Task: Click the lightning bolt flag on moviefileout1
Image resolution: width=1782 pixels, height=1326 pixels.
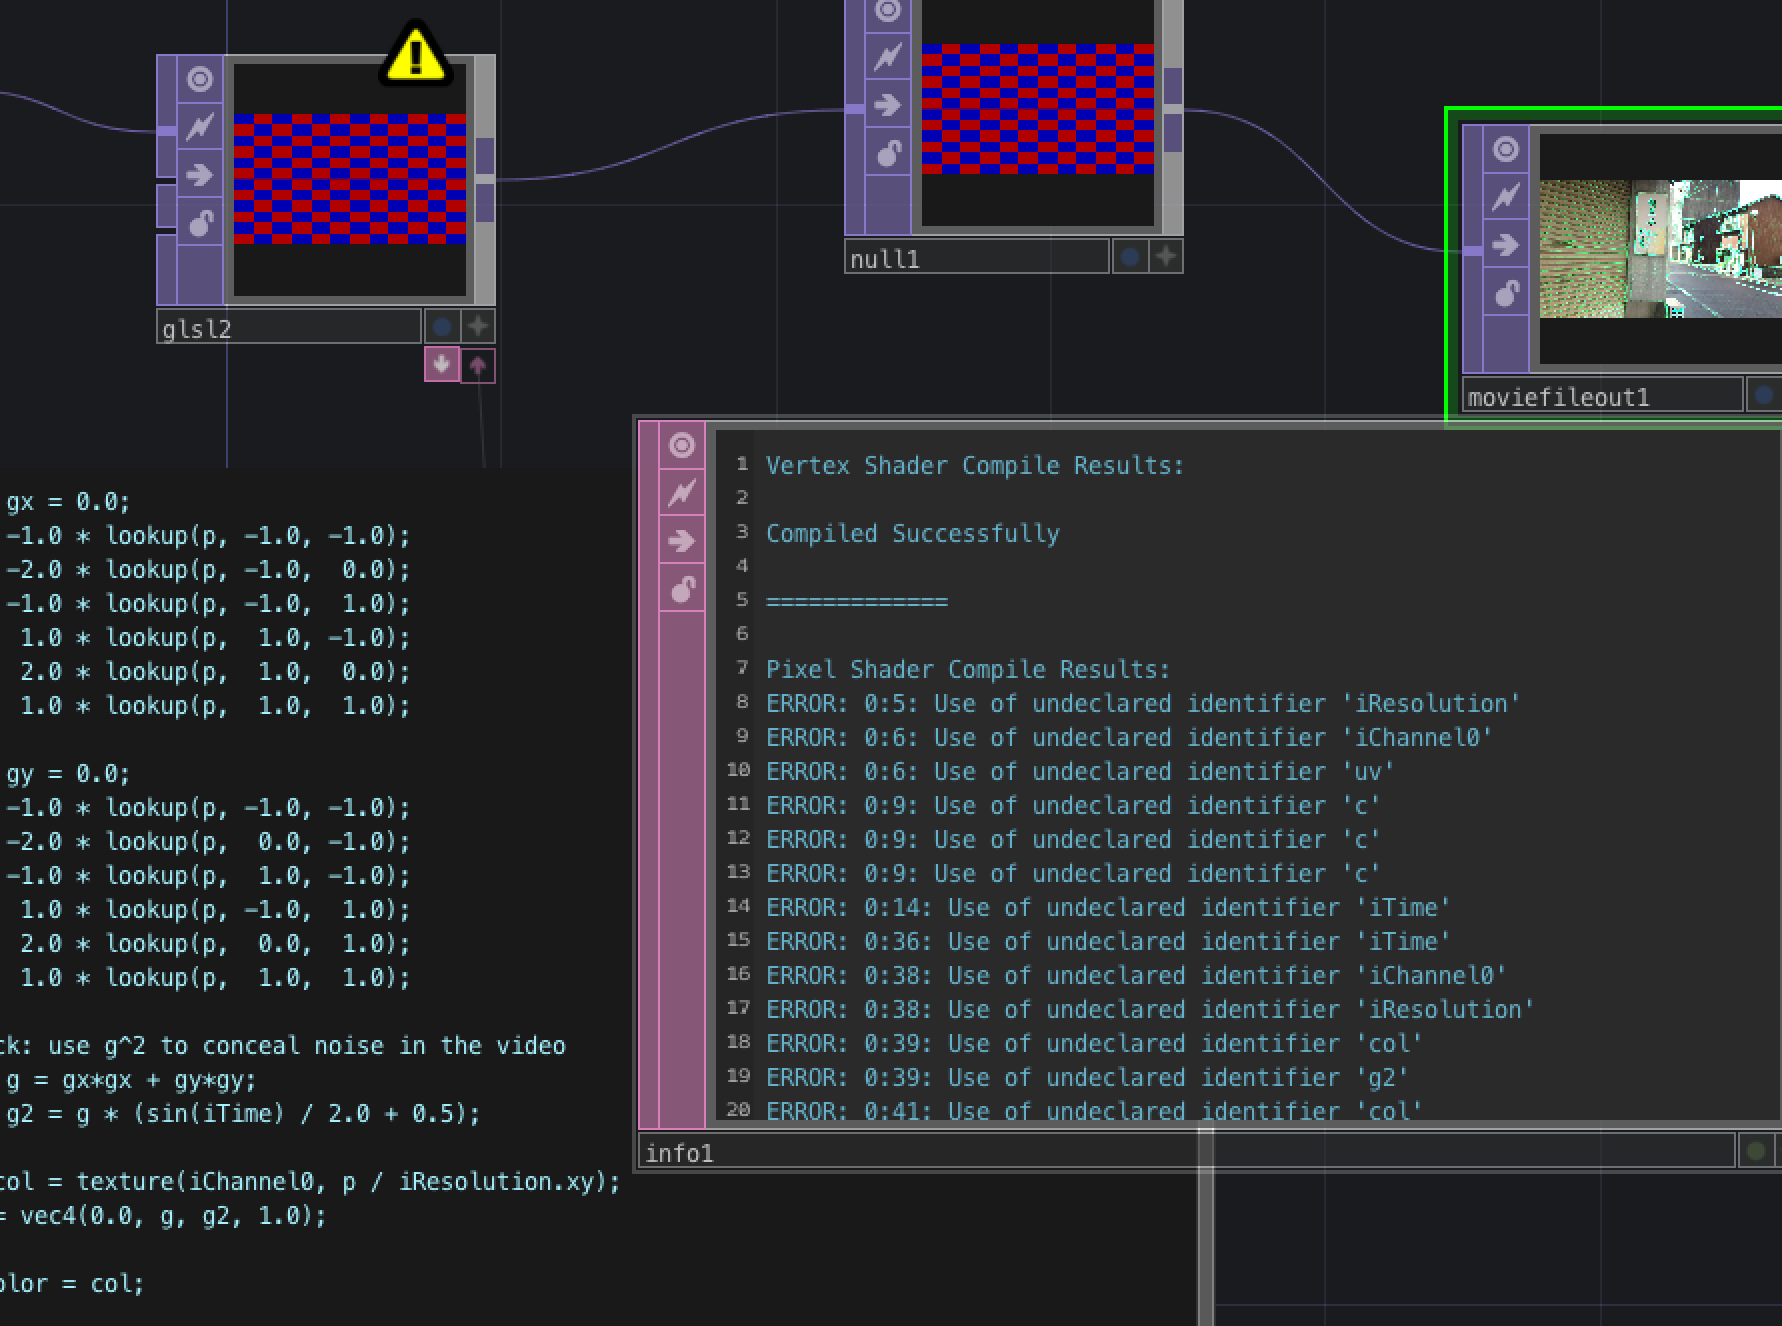Action: coord(1504,198)
